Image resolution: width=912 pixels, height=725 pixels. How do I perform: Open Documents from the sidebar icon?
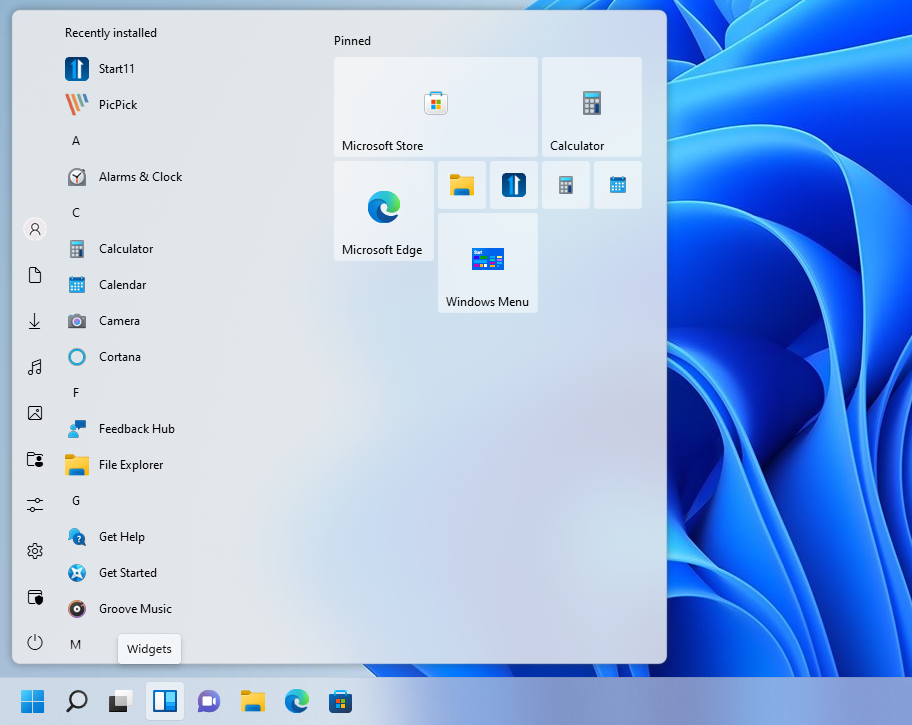[35, 275]
